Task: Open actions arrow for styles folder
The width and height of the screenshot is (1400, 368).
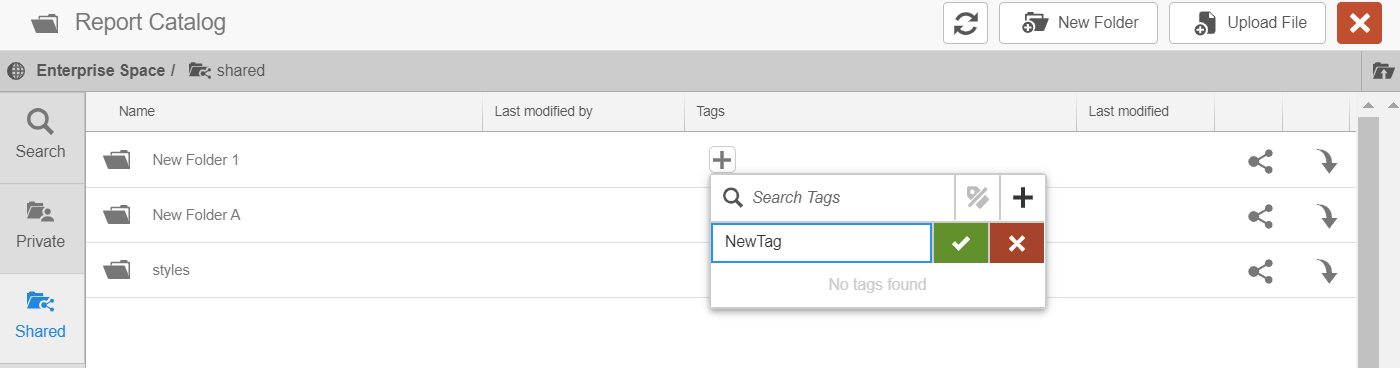Action: click(x=1328, y=271)
